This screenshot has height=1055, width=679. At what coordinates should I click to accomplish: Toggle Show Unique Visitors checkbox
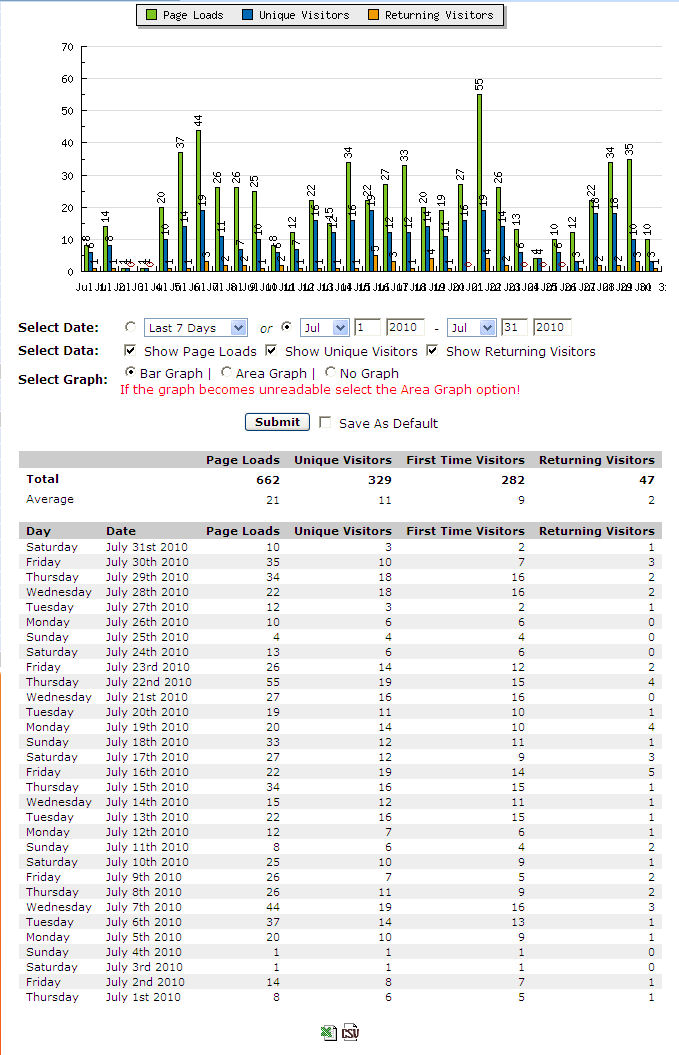pyautogui.click(x=271, y=351)
